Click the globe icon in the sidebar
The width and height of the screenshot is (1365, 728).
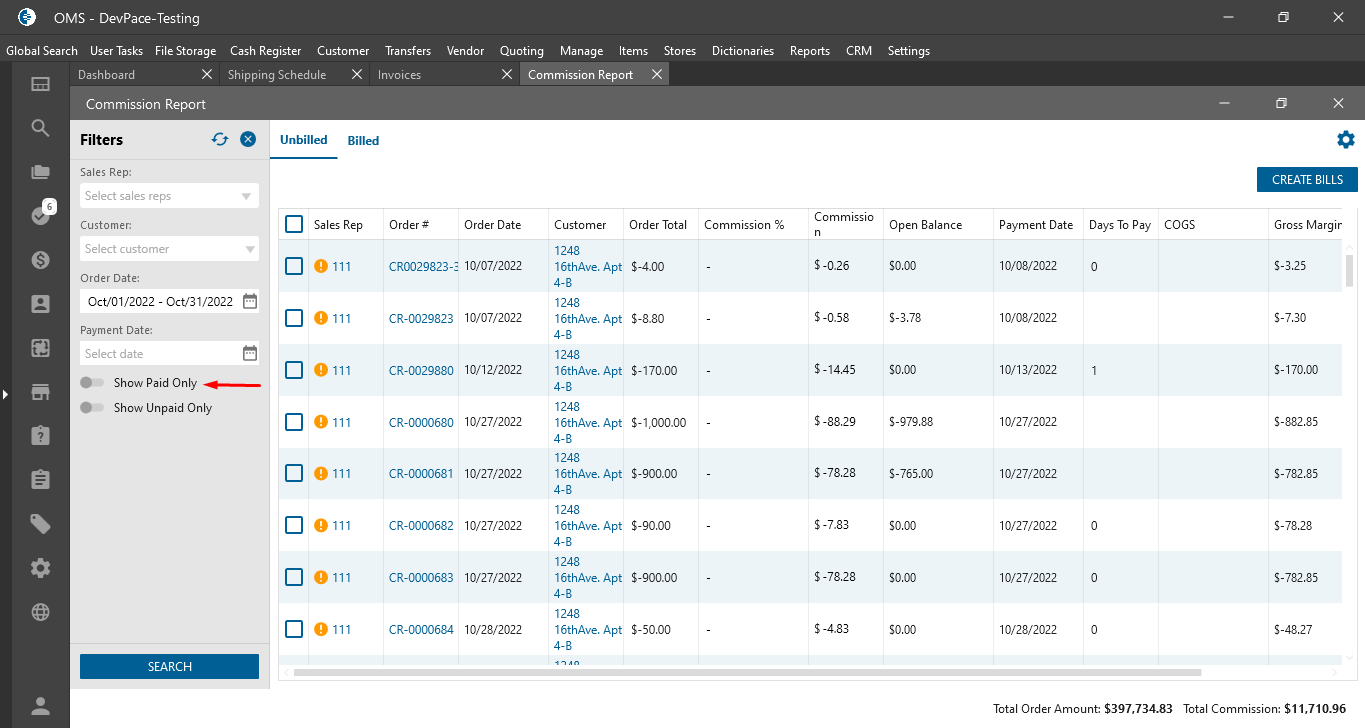click(x=40, y=612)
